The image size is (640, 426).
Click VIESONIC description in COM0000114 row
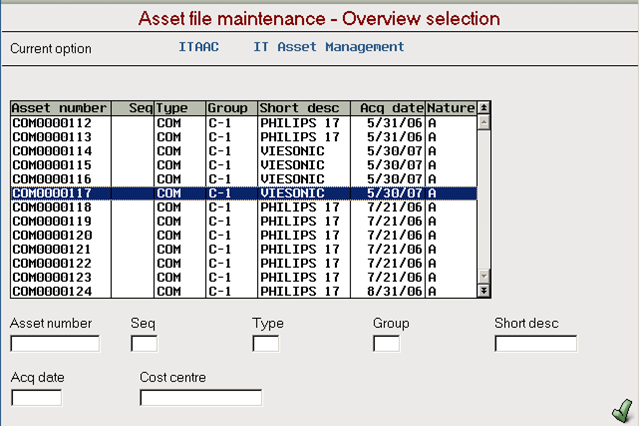(292, 151)
